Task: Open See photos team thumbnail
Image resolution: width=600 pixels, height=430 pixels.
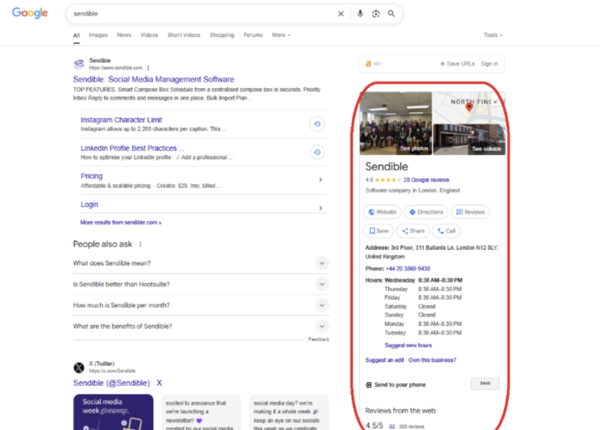Action: 396,123
